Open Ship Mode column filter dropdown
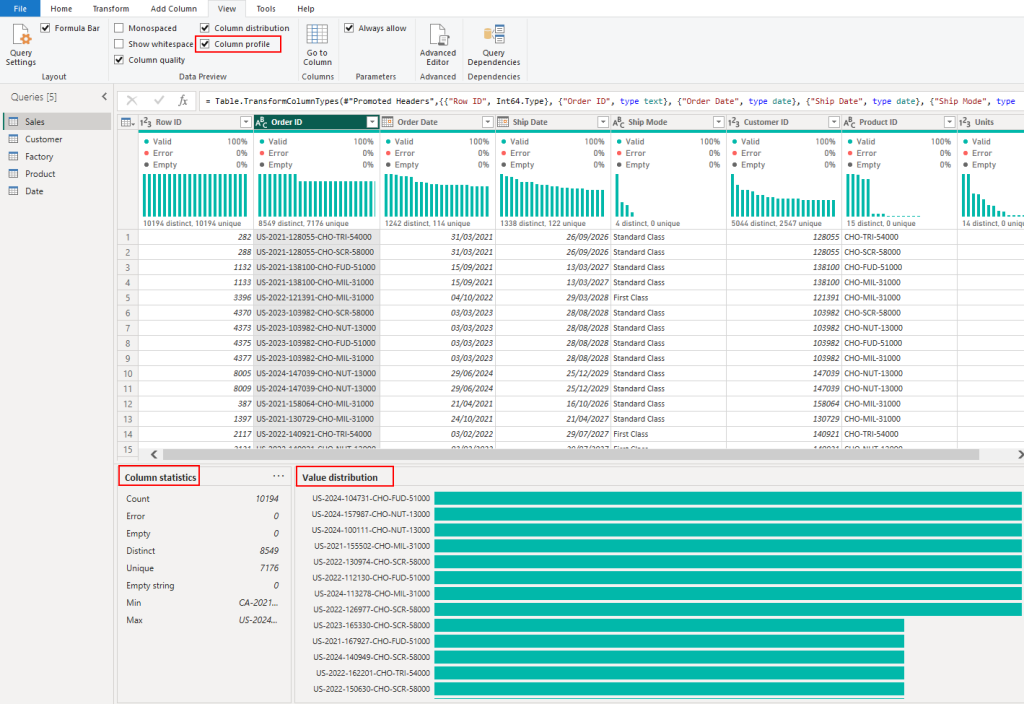Screen dimensions: 1024x704 pyautogui.click(x=718, y=122)
